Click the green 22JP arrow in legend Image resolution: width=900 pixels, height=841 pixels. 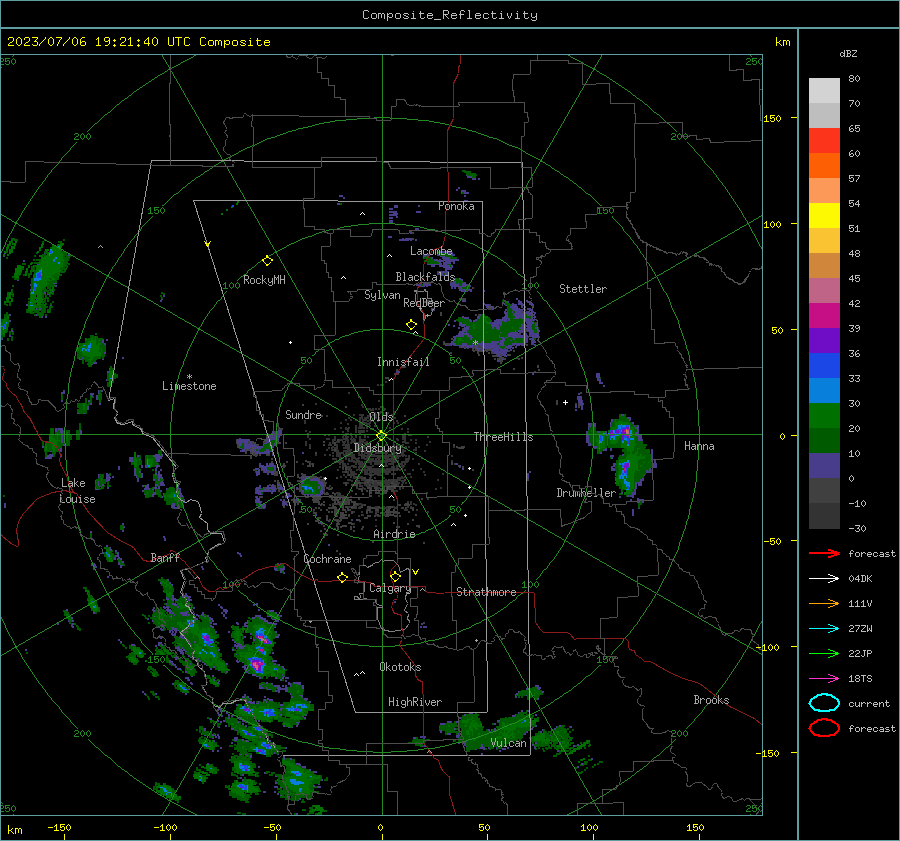tap(824, 653)
